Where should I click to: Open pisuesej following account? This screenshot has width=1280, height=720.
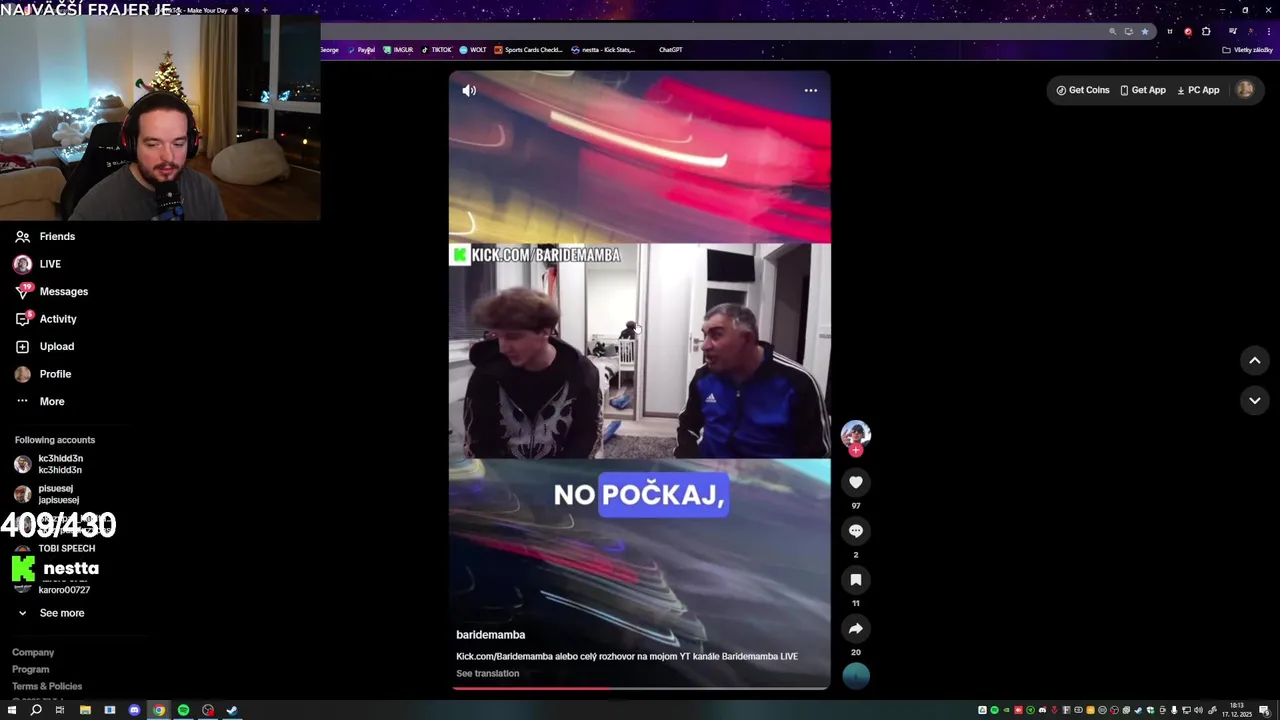[47, 494]
